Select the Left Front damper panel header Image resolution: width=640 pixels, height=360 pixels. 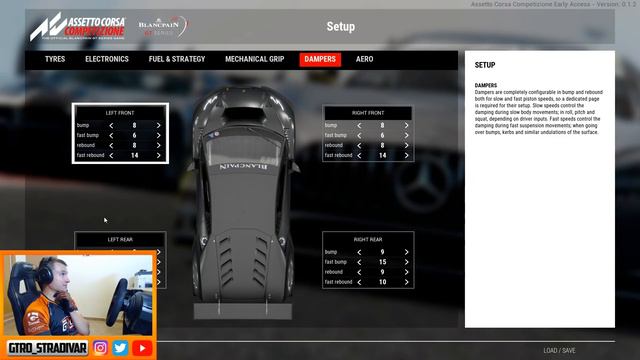pyautogui.click(x=120, y=113)
